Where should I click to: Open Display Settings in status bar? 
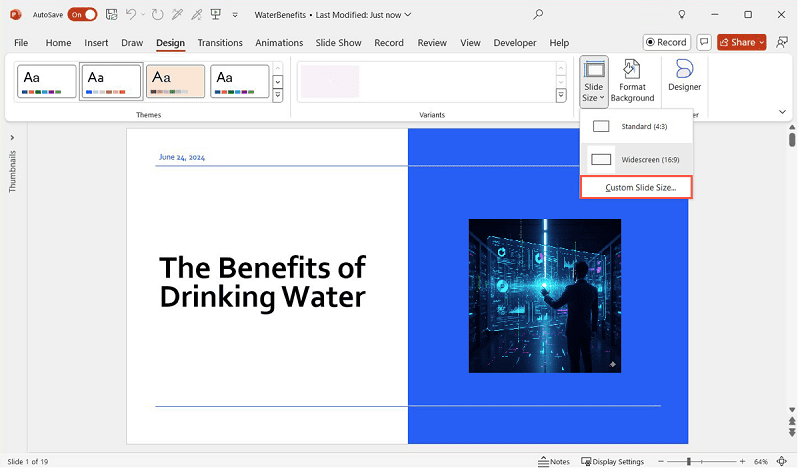(x=612, y=461)
